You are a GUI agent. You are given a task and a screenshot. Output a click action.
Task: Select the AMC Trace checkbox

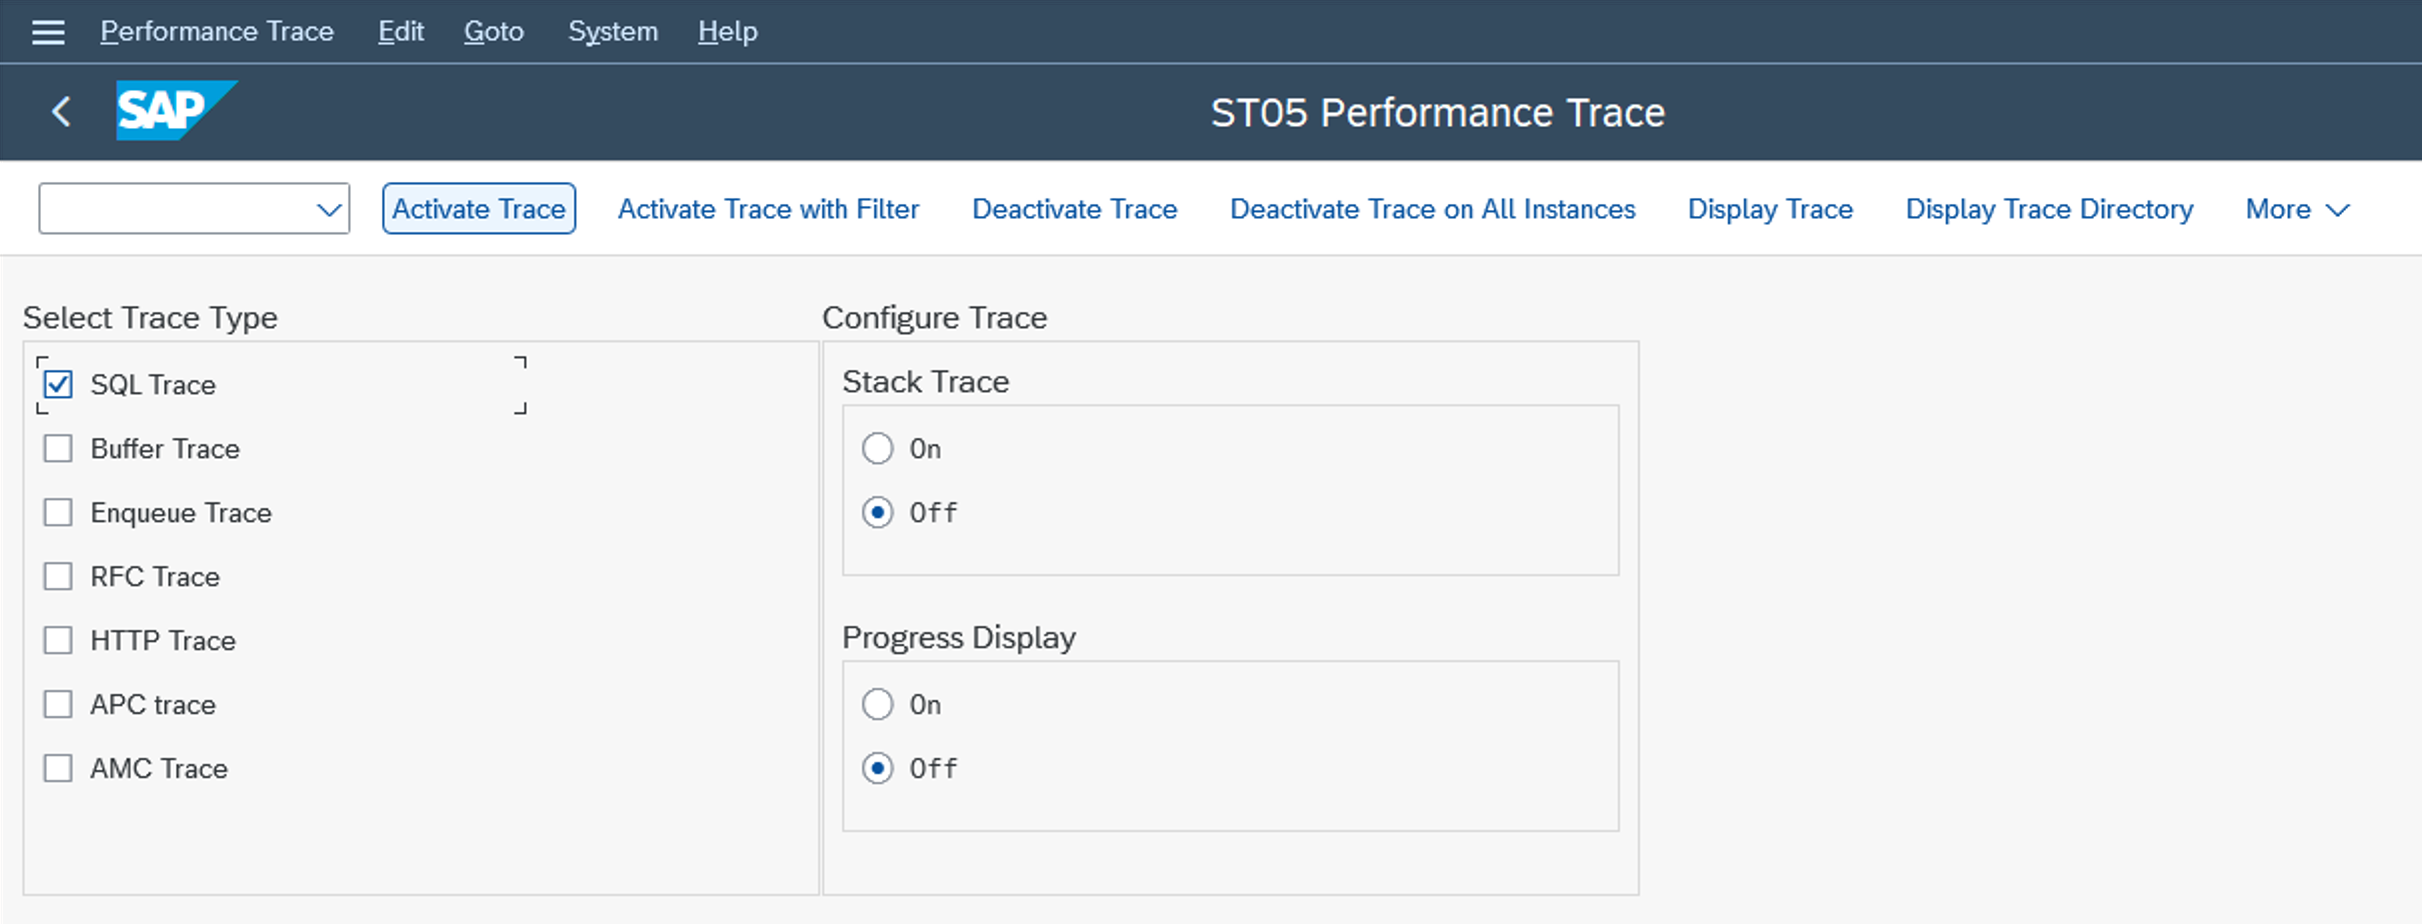click(58, 768)
